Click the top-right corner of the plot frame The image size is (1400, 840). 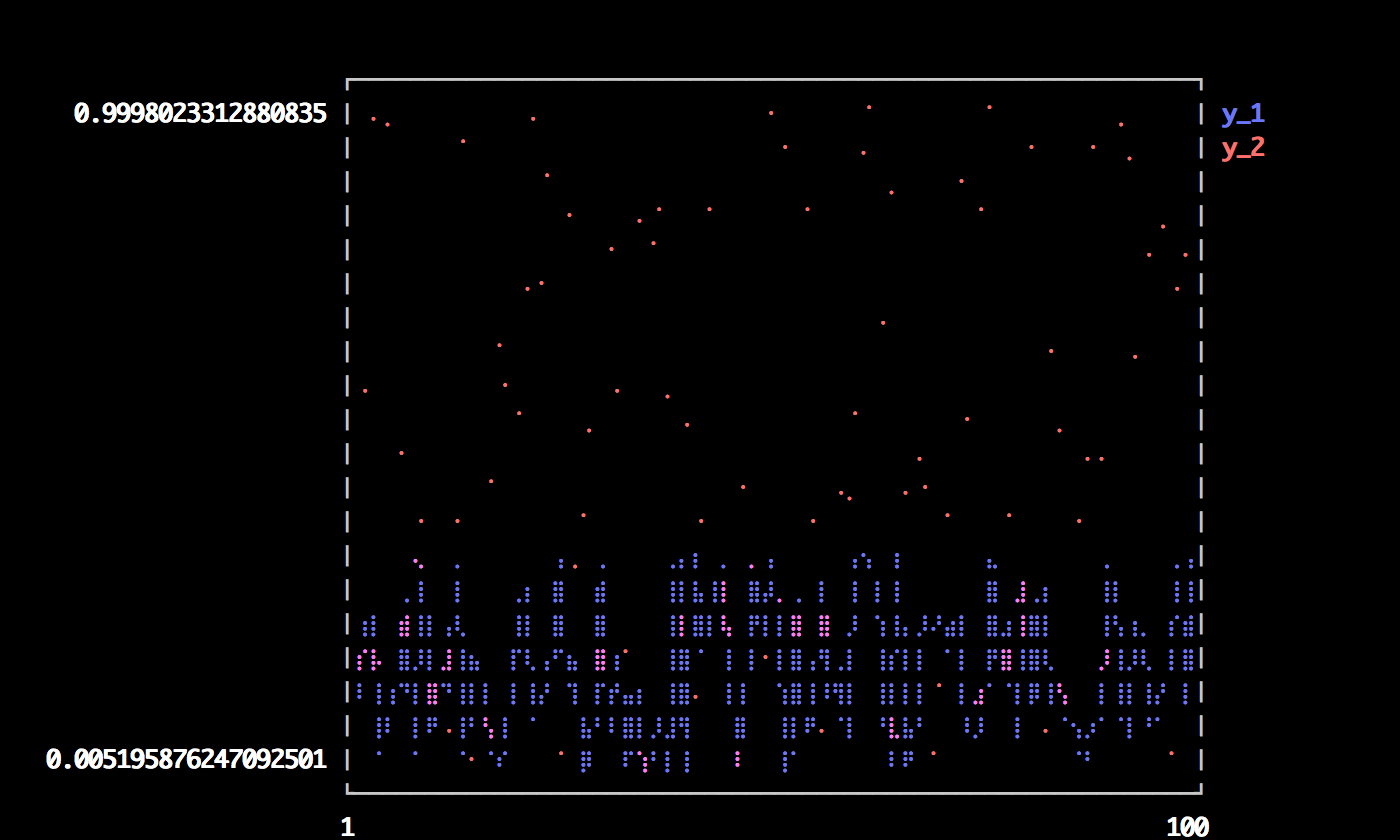(1201, 79)
